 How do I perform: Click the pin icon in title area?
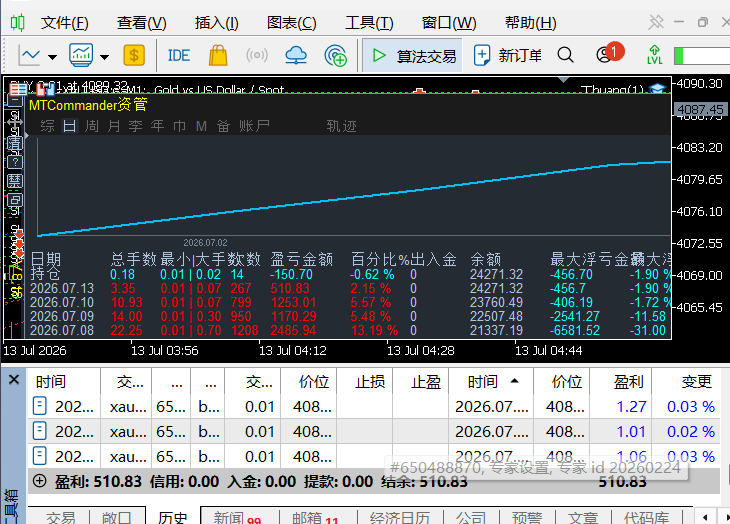[656, 22]
